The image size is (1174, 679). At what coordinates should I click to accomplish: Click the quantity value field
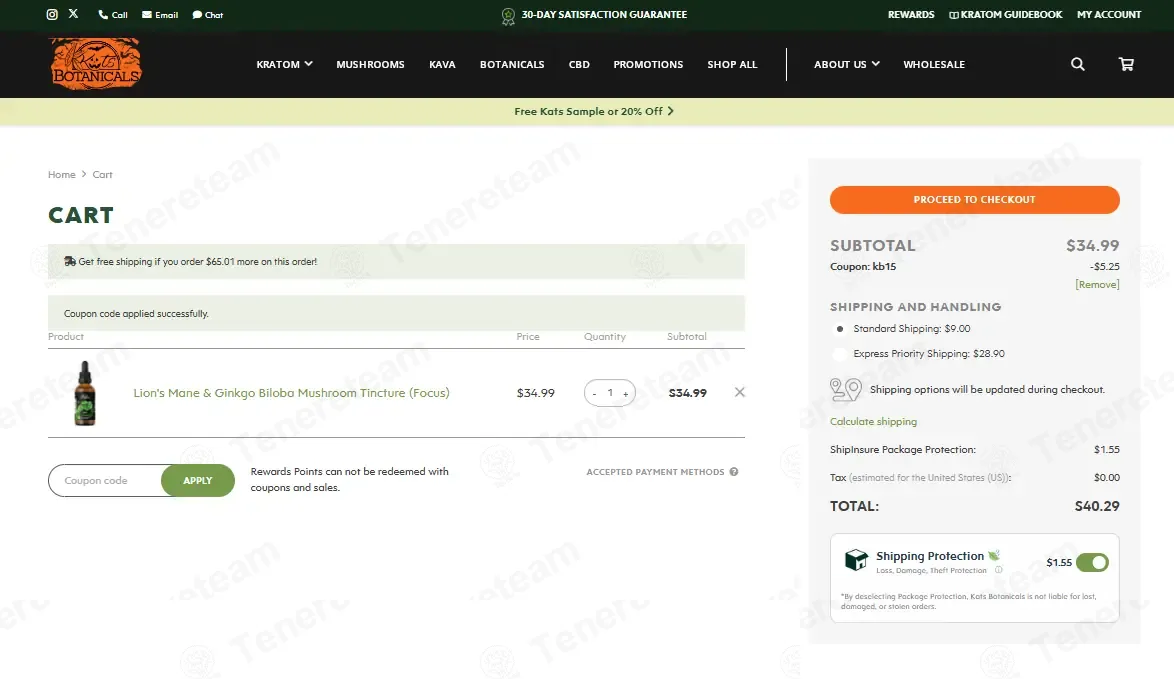click(610, 393)
